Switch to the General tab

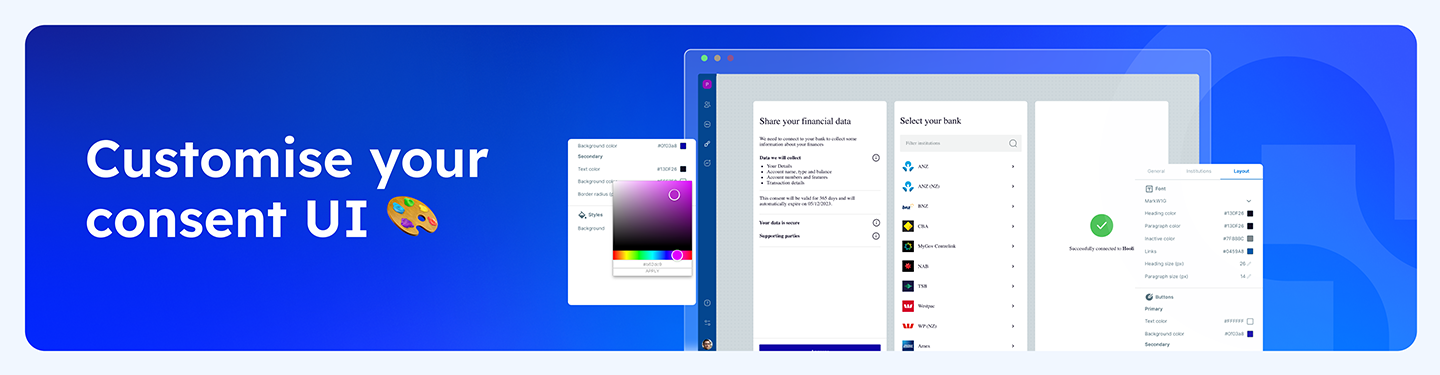point(1155,172)
